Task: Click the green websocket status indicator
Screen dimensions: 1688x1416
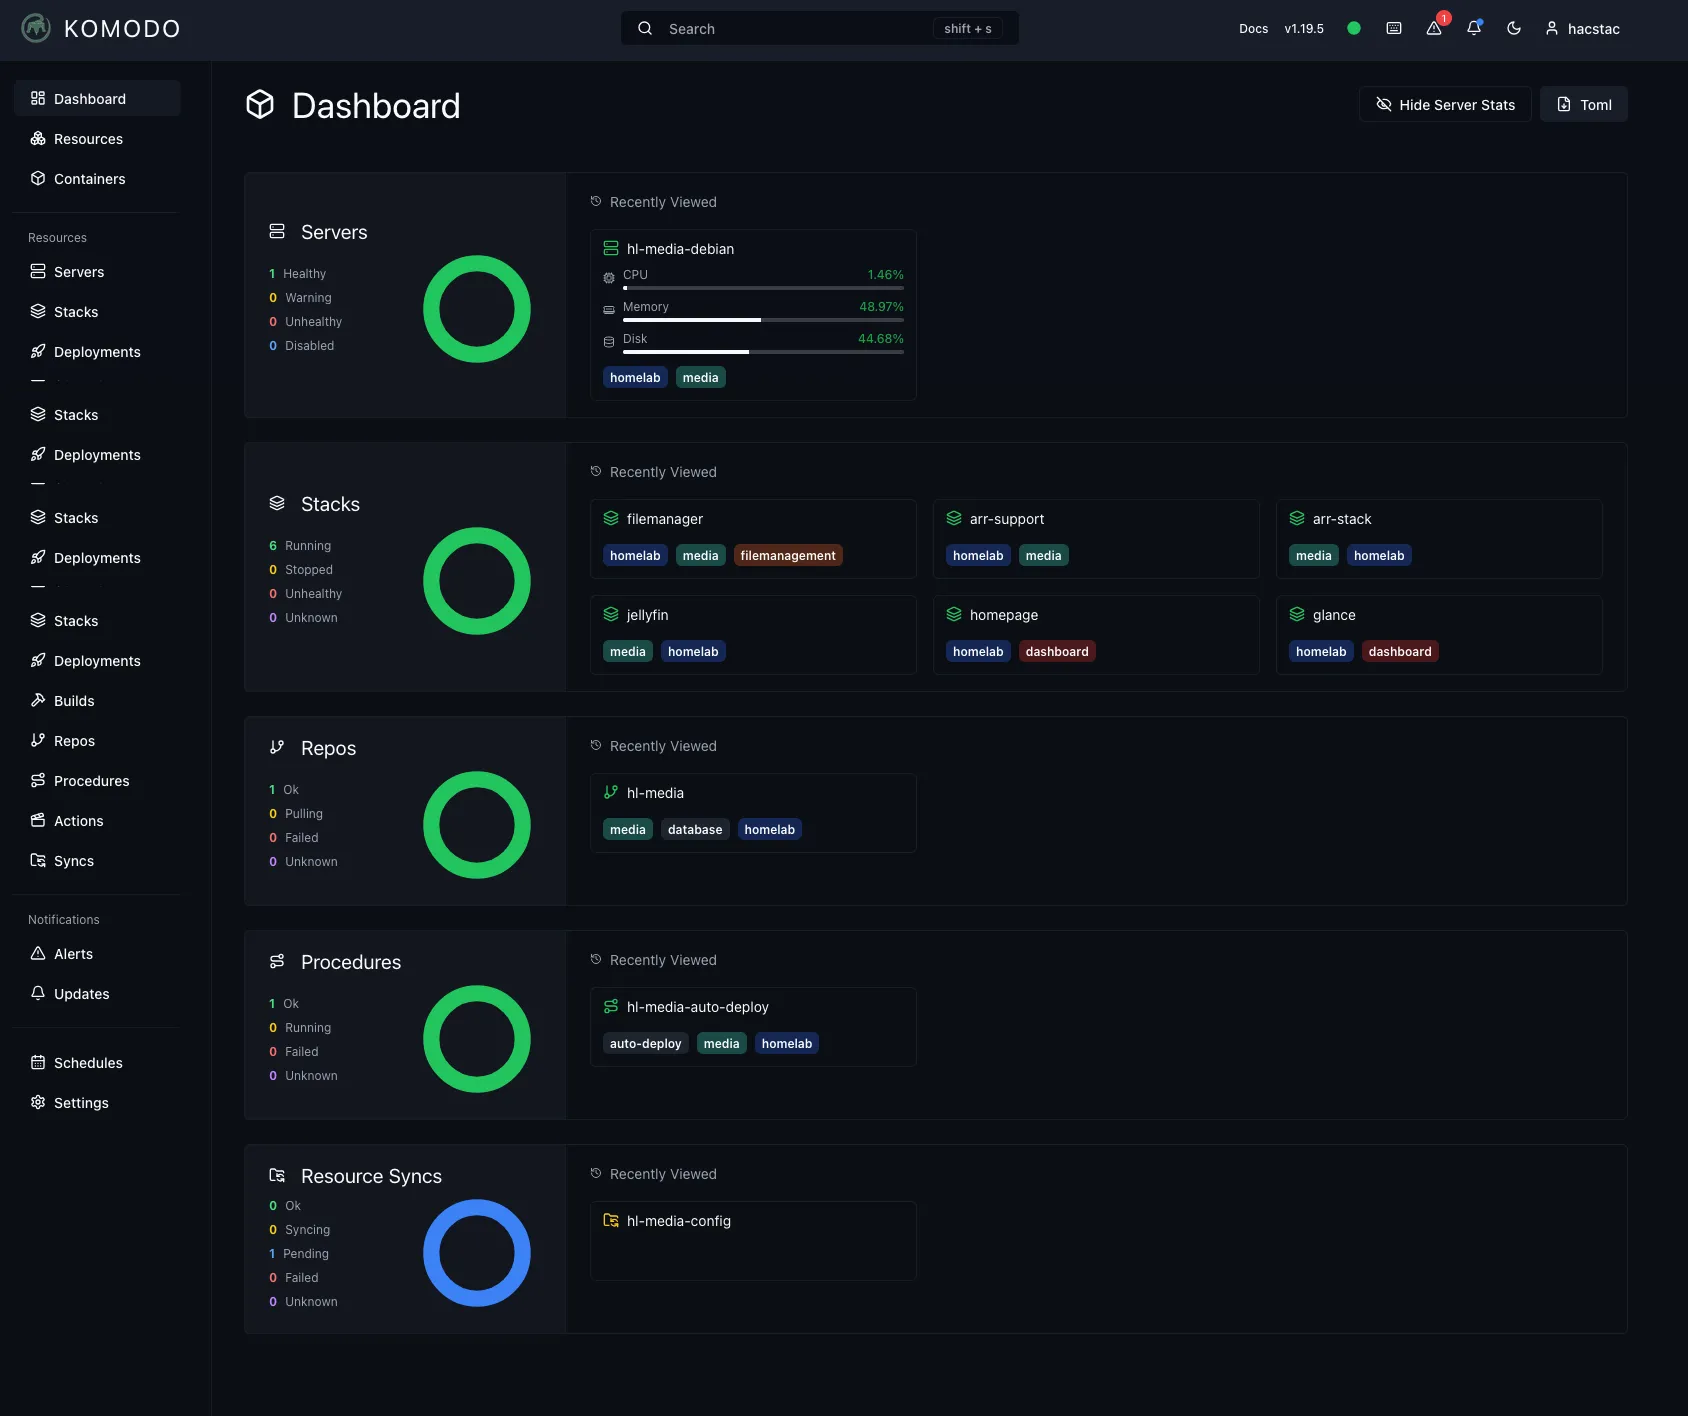Action: (x=1354, y=29)
